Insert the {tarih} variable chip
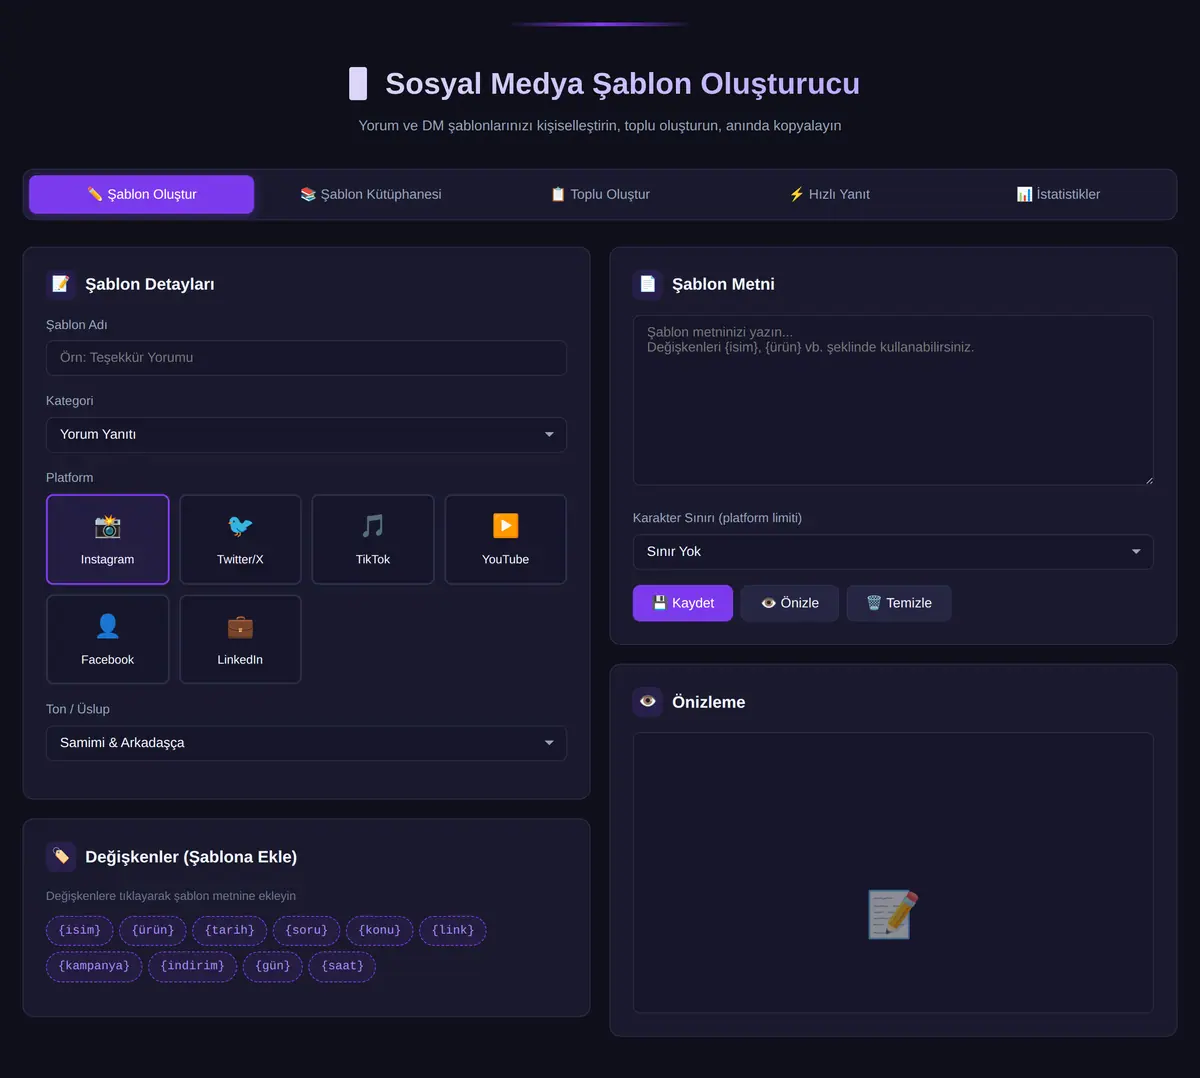The width and height of the screenshot is (1200, 1078). pos(230,930)
